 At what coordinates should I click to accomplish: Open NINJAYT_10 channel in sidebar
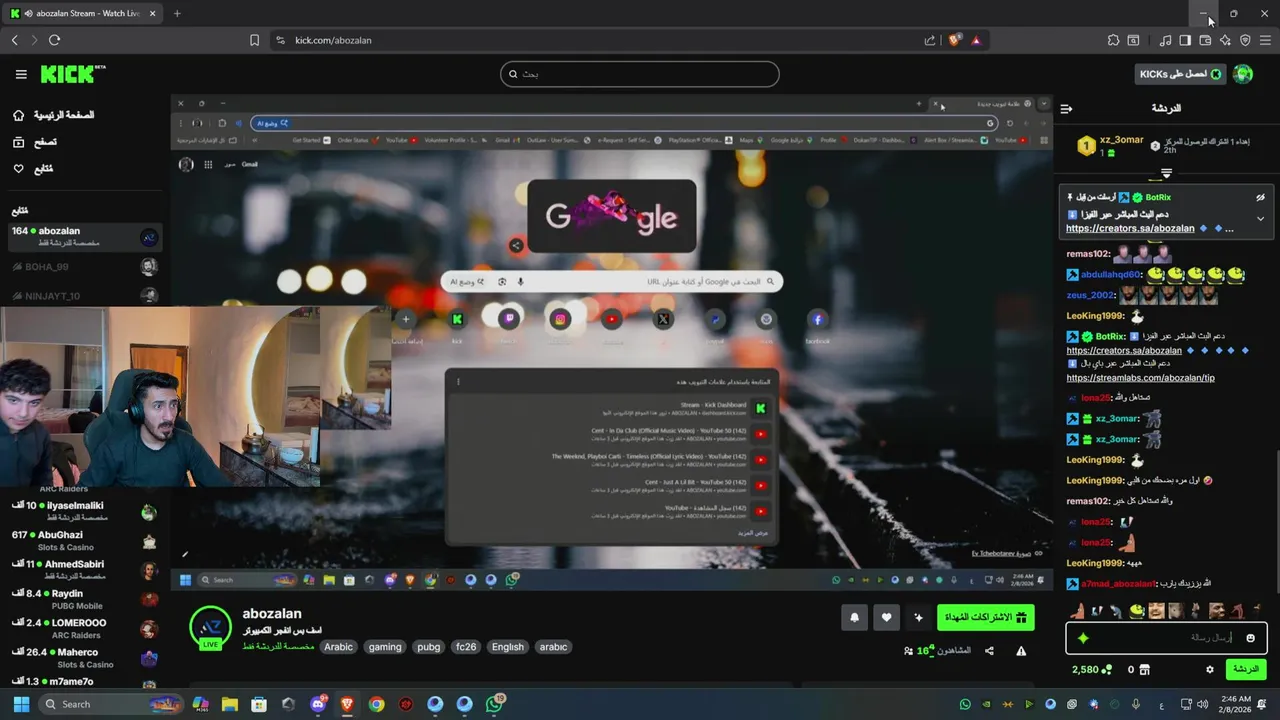(84, 296)
